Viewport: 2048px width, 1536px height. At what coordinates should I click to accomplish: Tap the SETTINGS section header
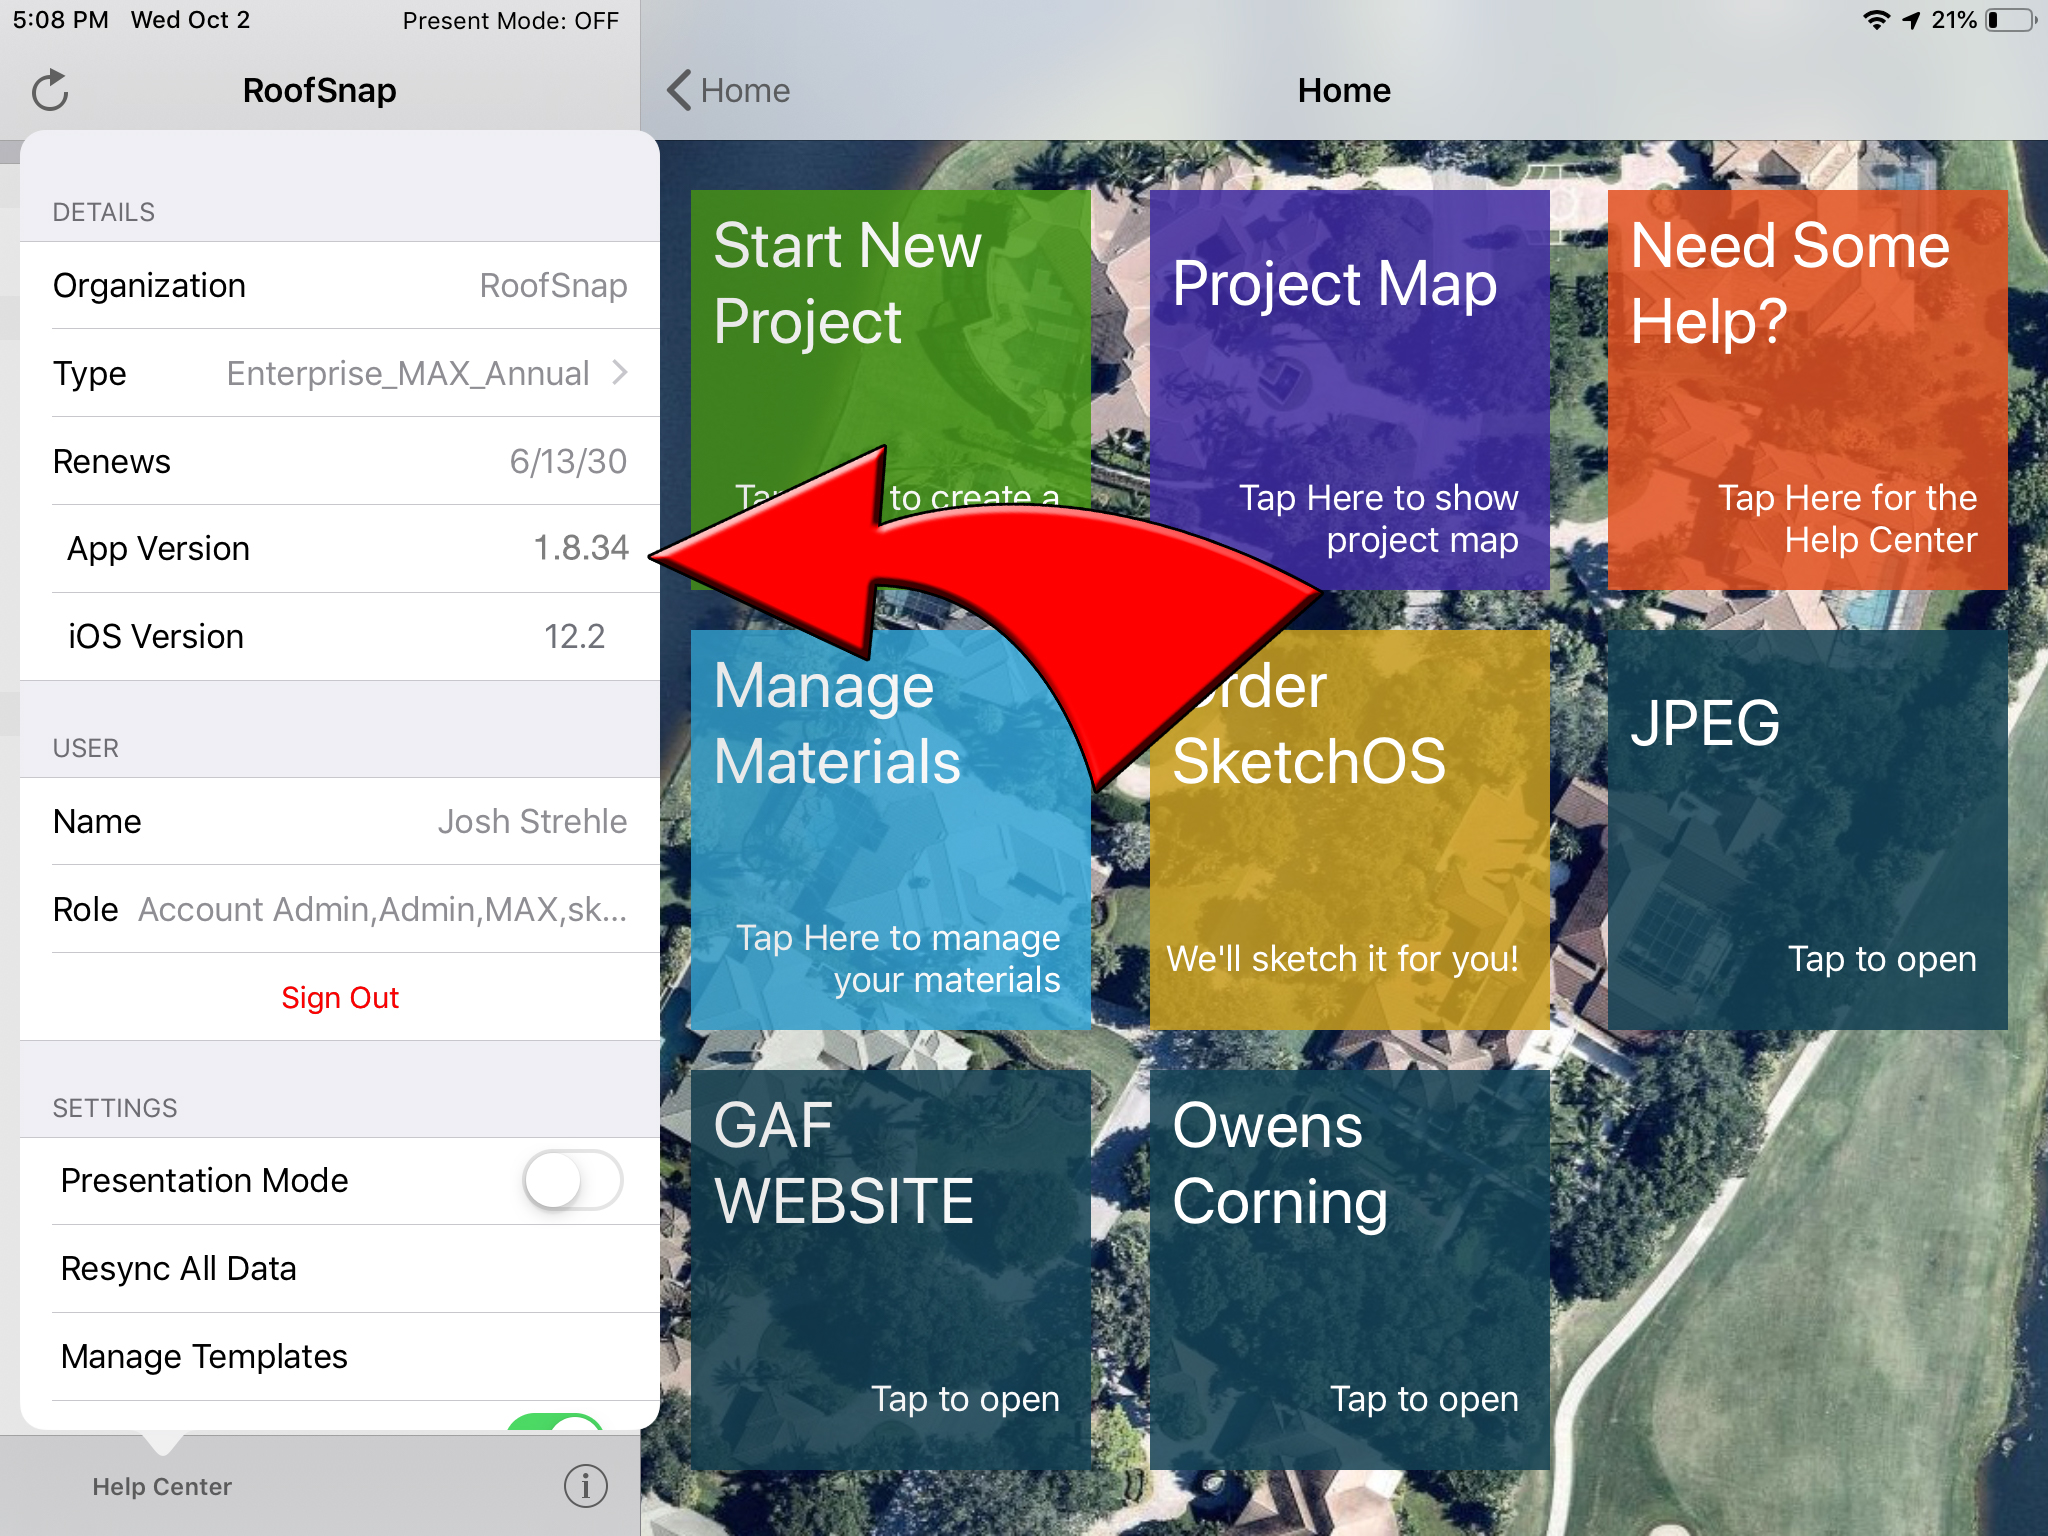click(x=115, y=1108)
